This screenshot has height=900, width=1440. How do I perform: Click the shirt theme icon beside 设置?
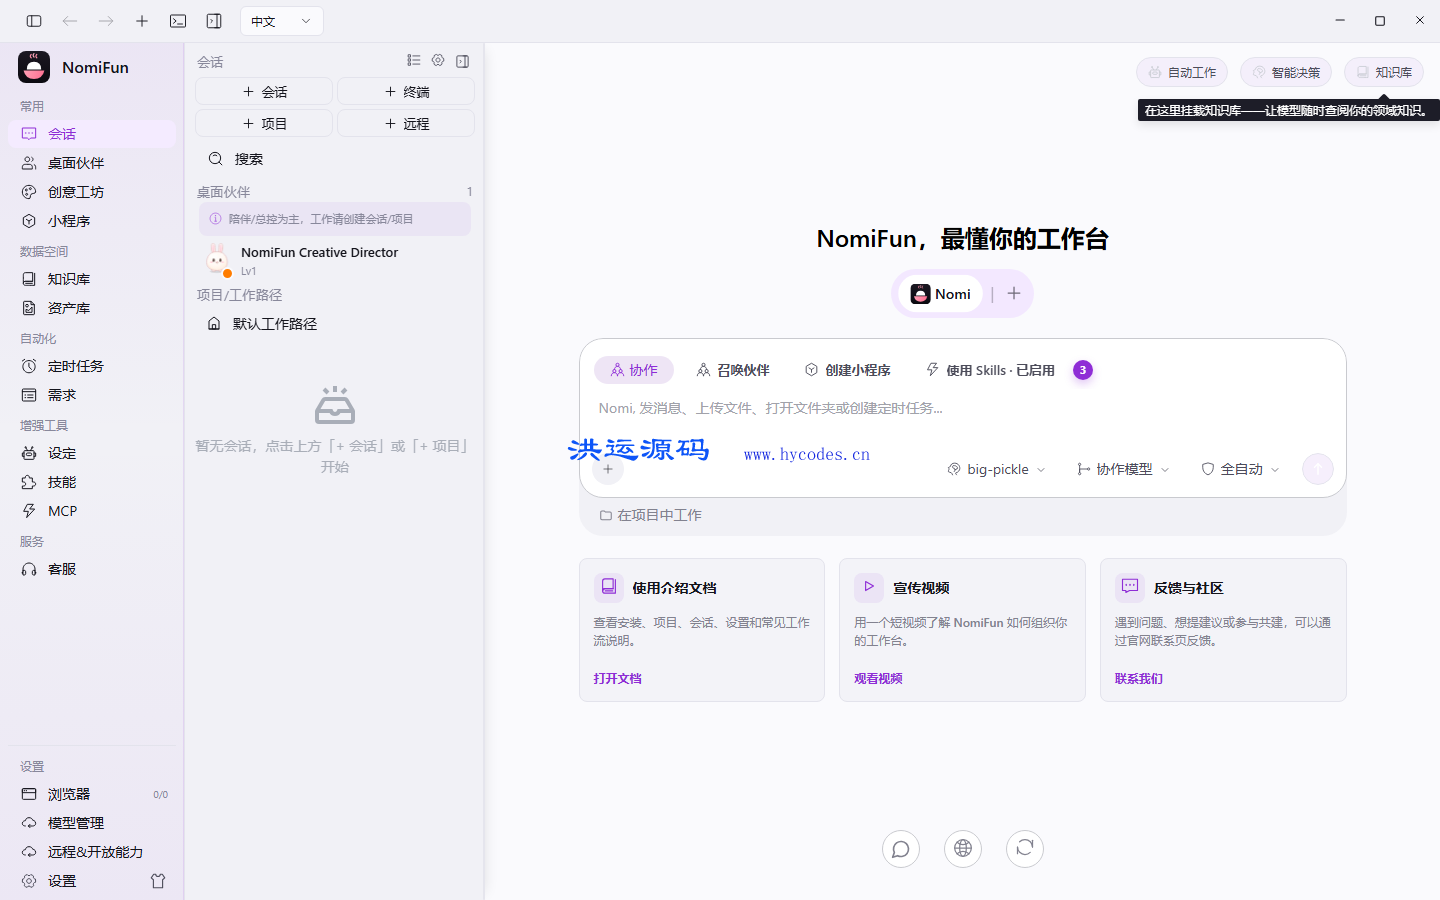(x=158, y=881)
